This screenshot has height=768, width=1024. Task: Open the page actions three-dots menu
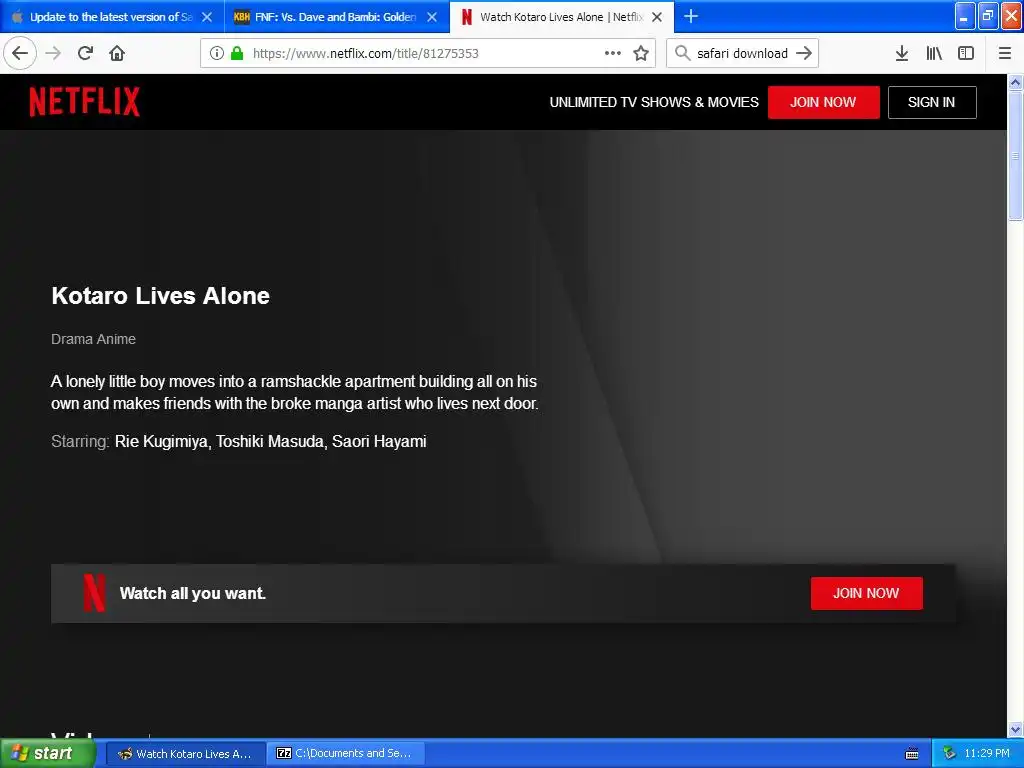(x=613, y=53)
